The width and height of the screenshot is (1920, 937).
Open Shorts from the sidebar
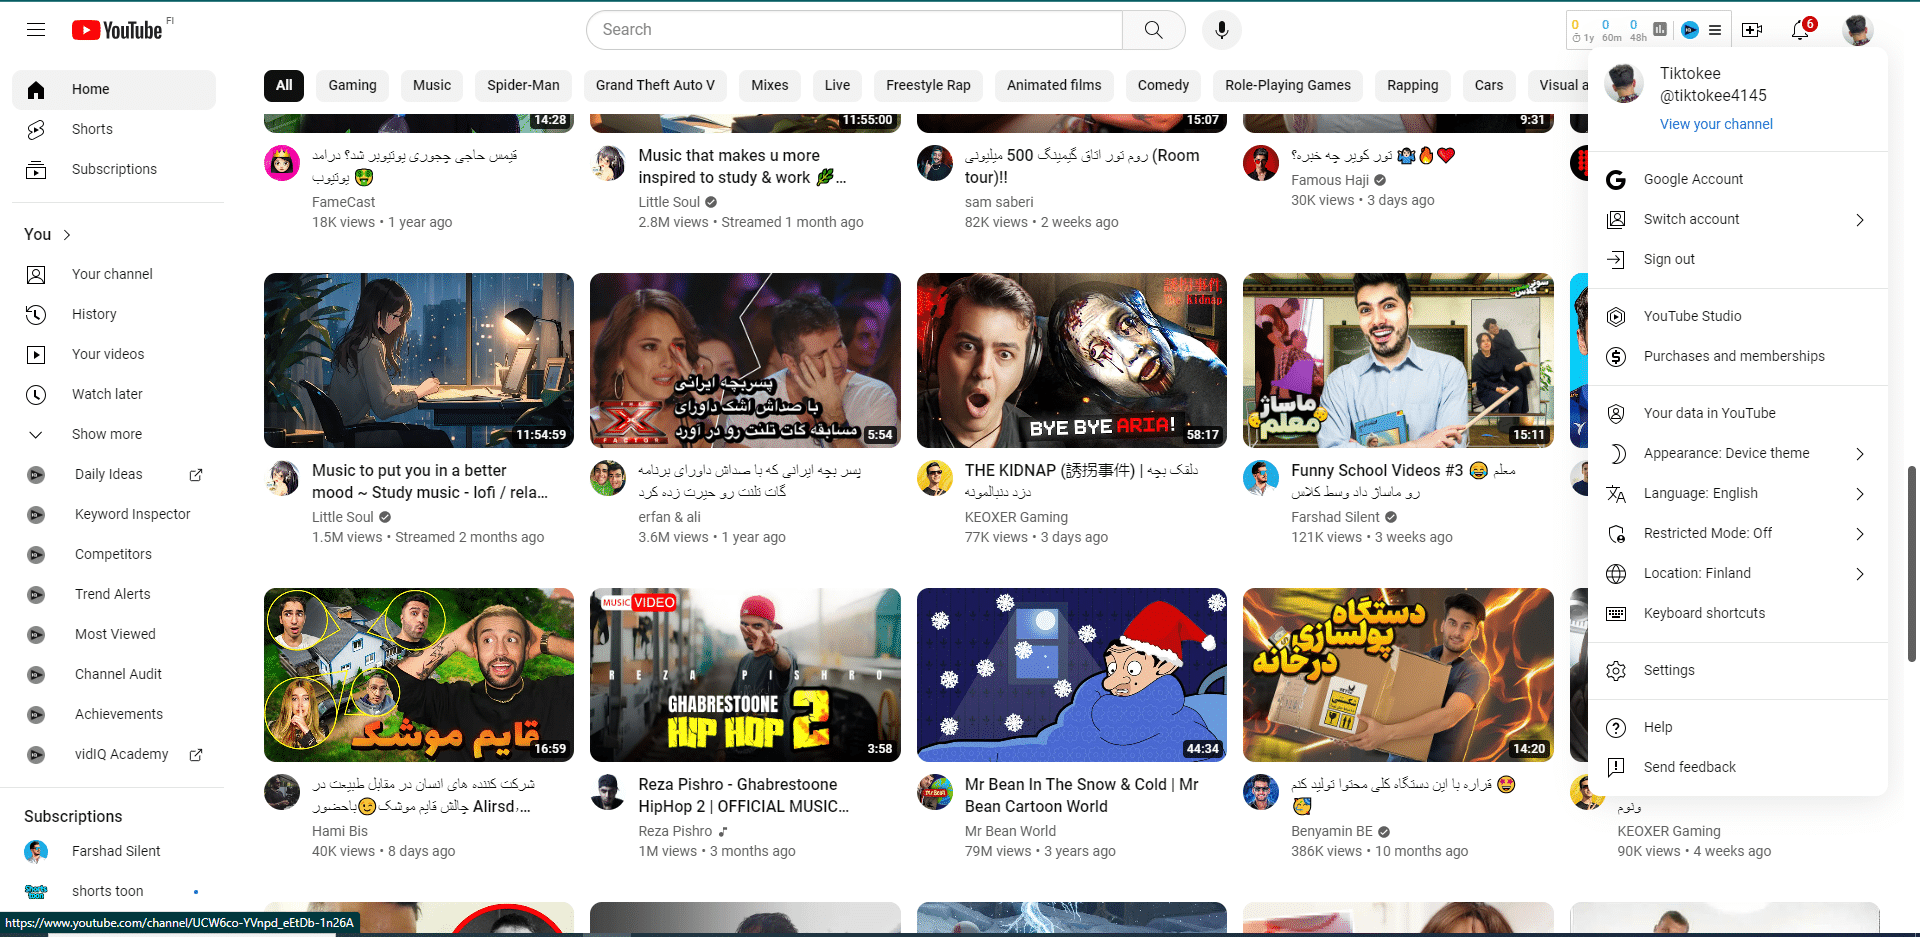click(92, 129)
